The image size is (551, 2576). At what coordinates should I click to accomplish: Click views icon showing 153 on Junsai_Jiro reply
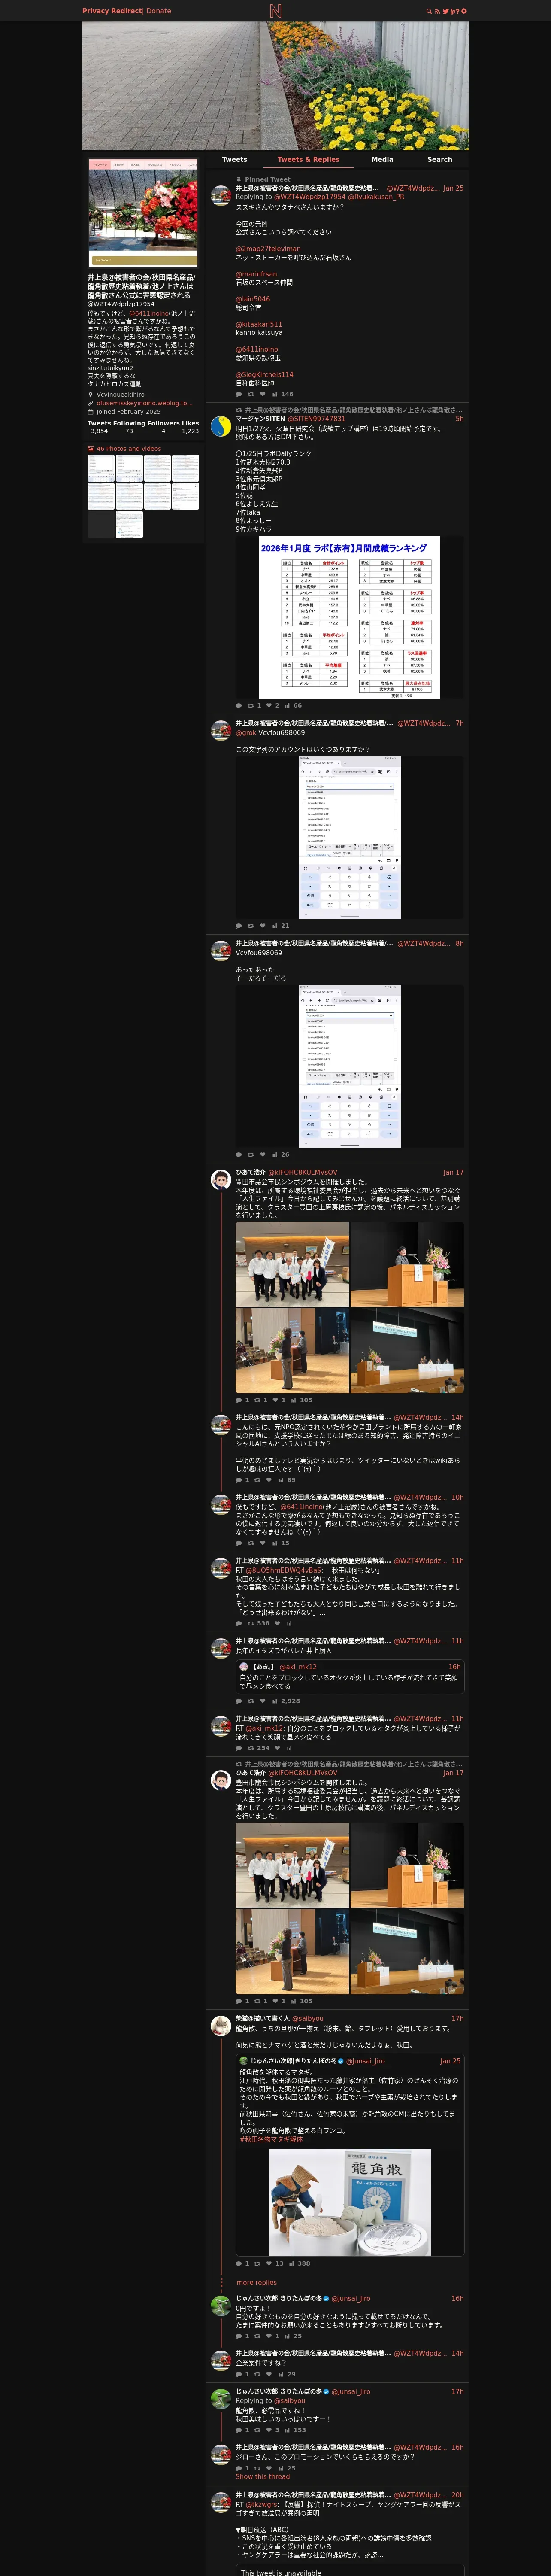tap(287, 2429)
